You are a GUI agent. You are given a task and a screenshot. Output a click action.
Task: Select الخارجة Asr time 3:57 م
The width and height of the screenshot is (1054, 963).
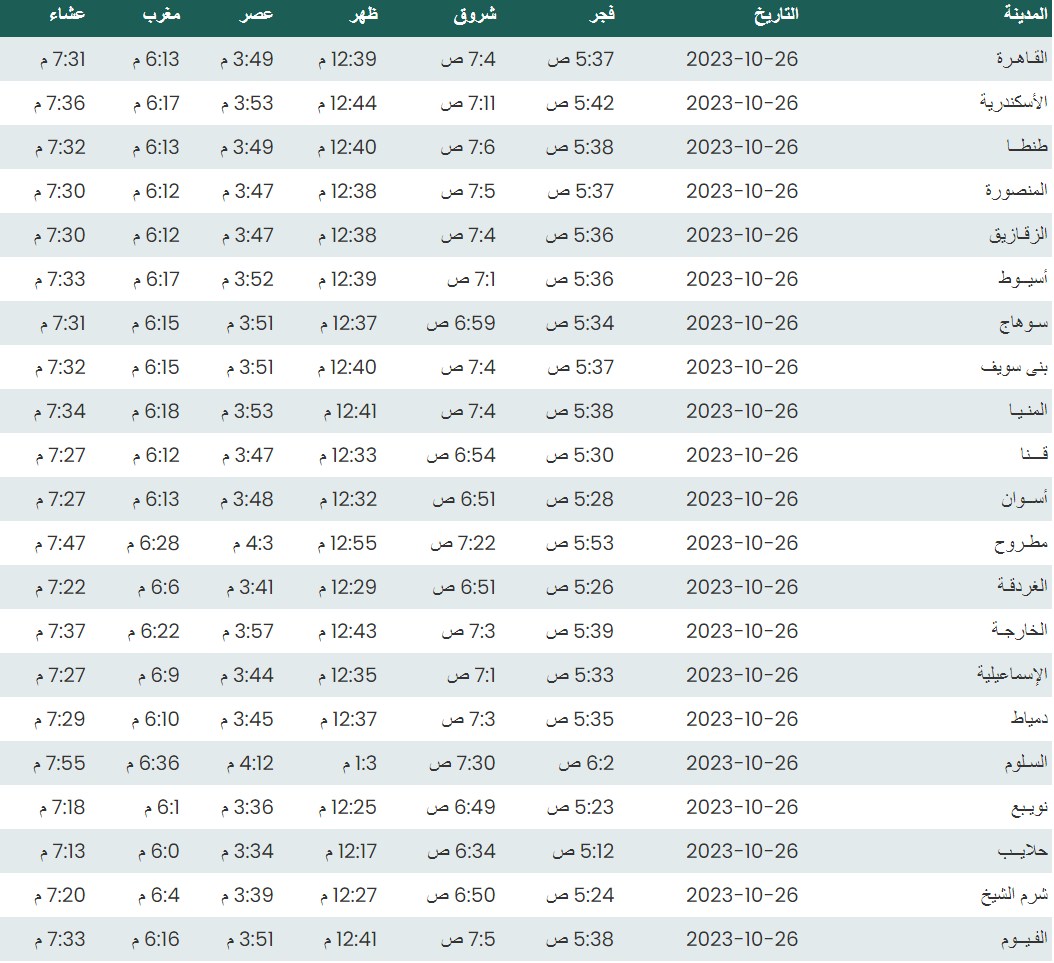pos(247,631)
